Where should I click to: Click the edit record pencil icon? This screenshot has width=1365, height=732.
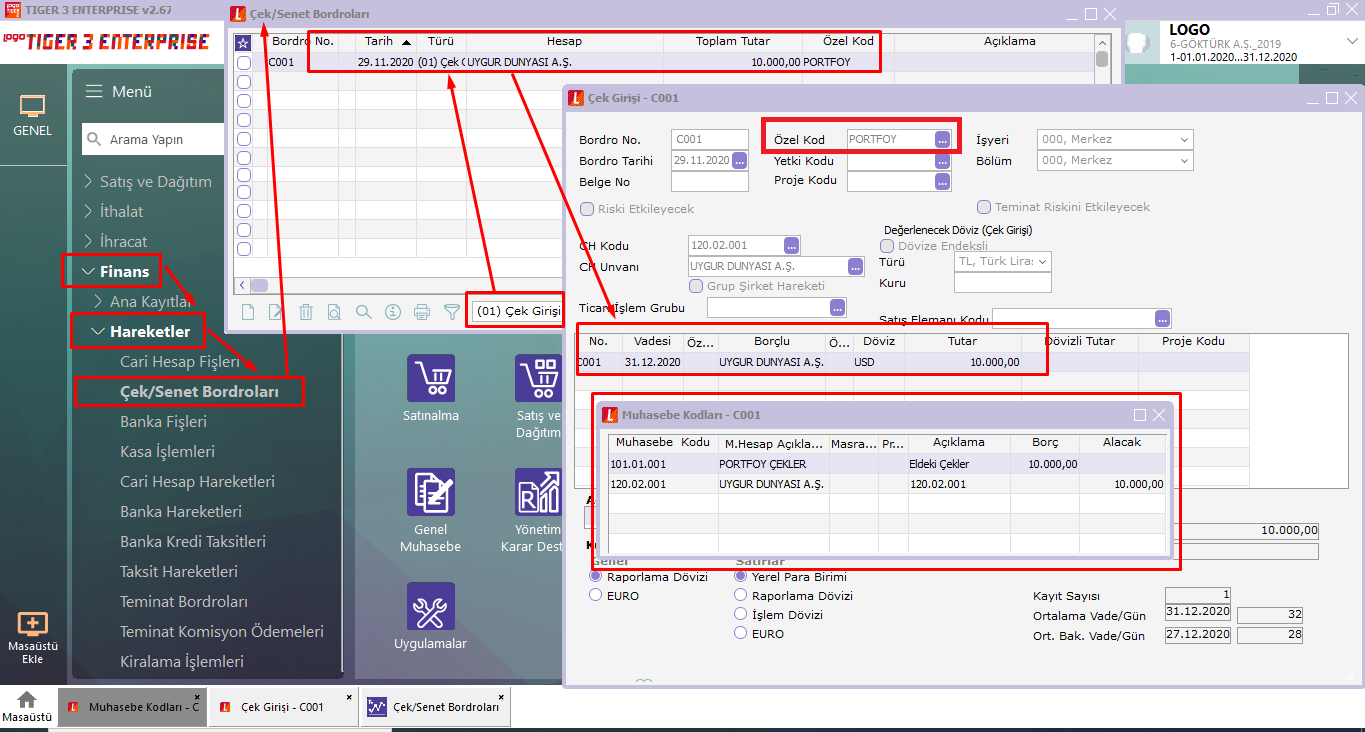277,312
